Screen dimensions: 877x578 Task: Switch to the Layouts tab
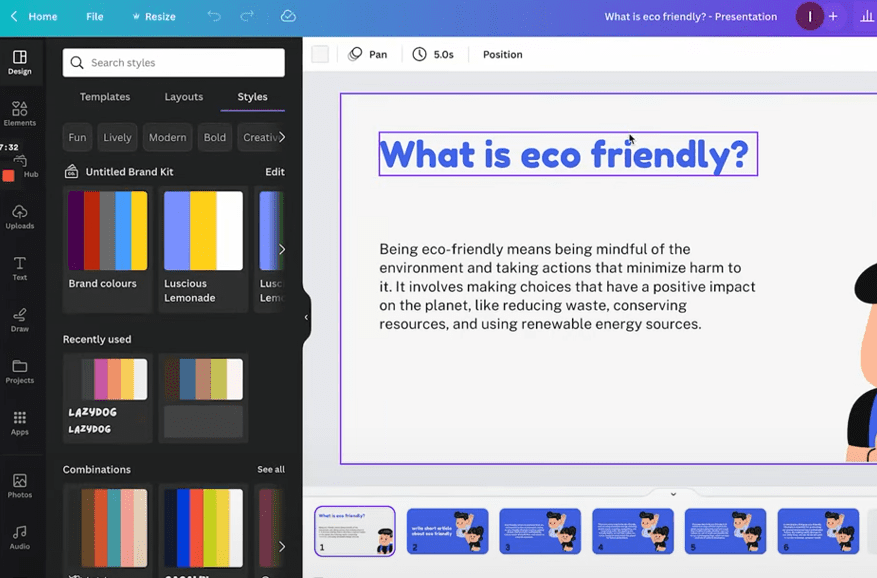tap(183, 97)
